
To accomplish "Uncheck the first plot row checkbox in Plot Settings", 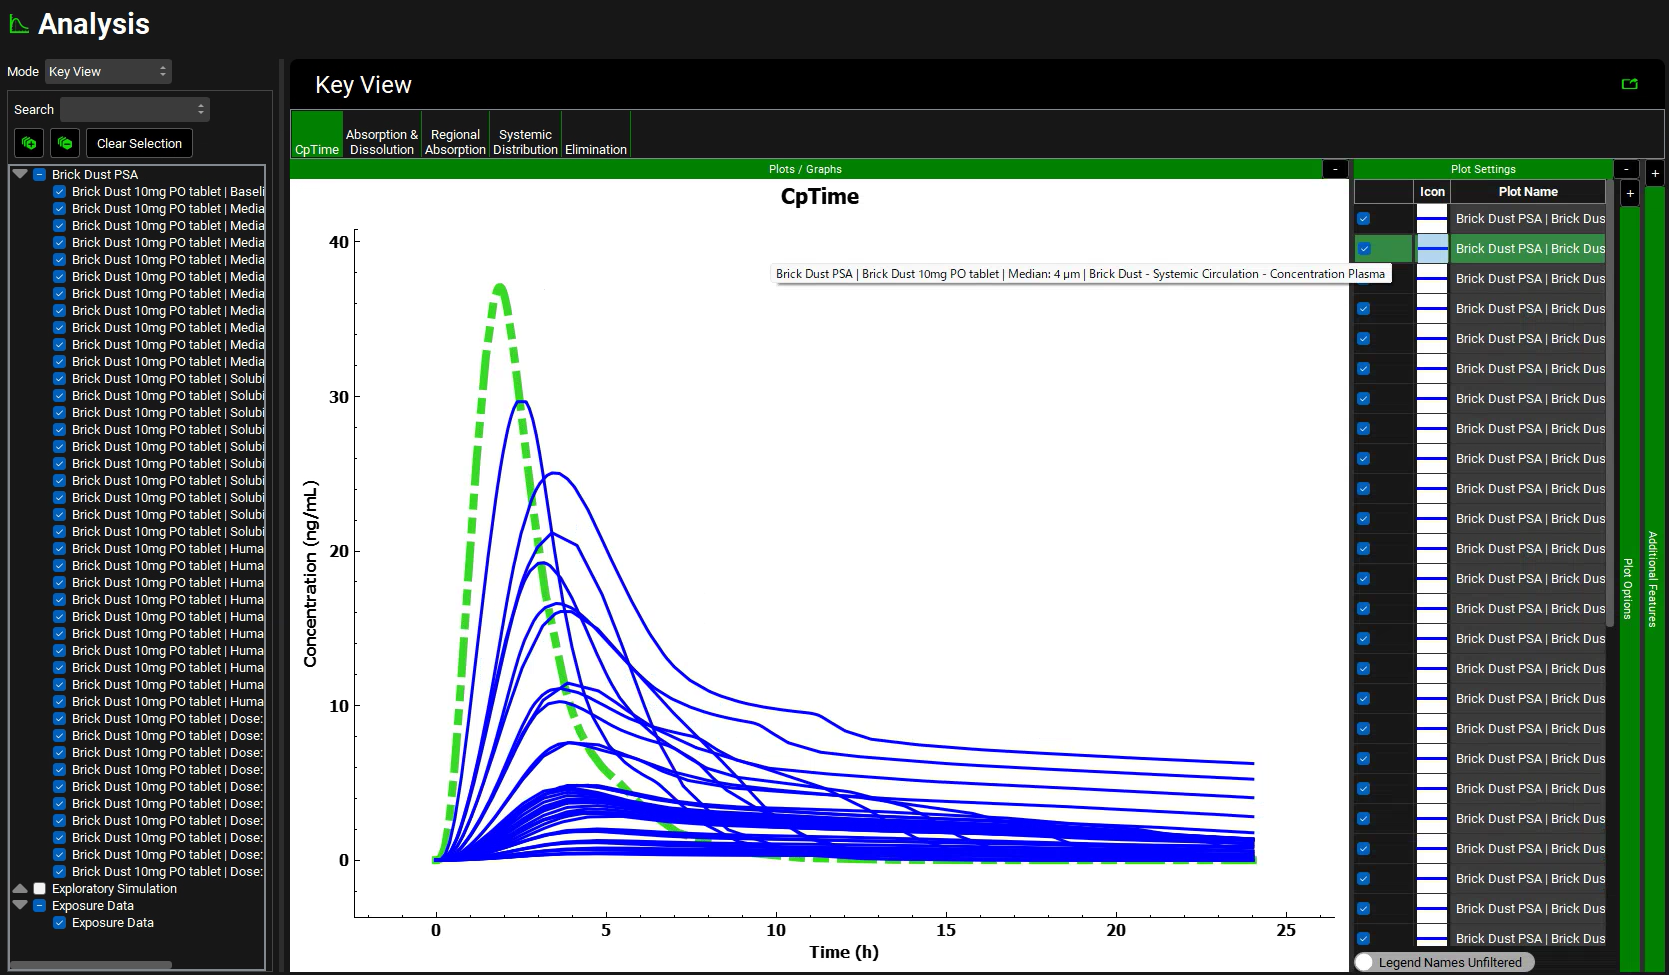I will coord(1364,218).
